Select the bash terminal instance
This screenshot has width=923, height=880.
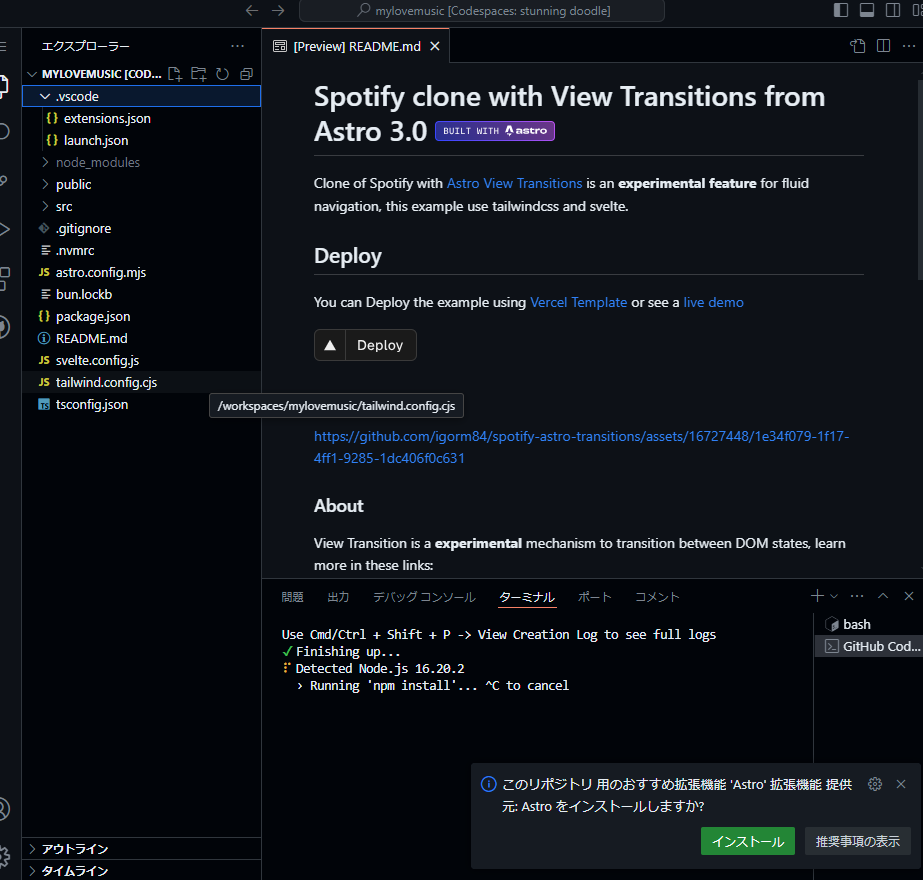point(869,624)
